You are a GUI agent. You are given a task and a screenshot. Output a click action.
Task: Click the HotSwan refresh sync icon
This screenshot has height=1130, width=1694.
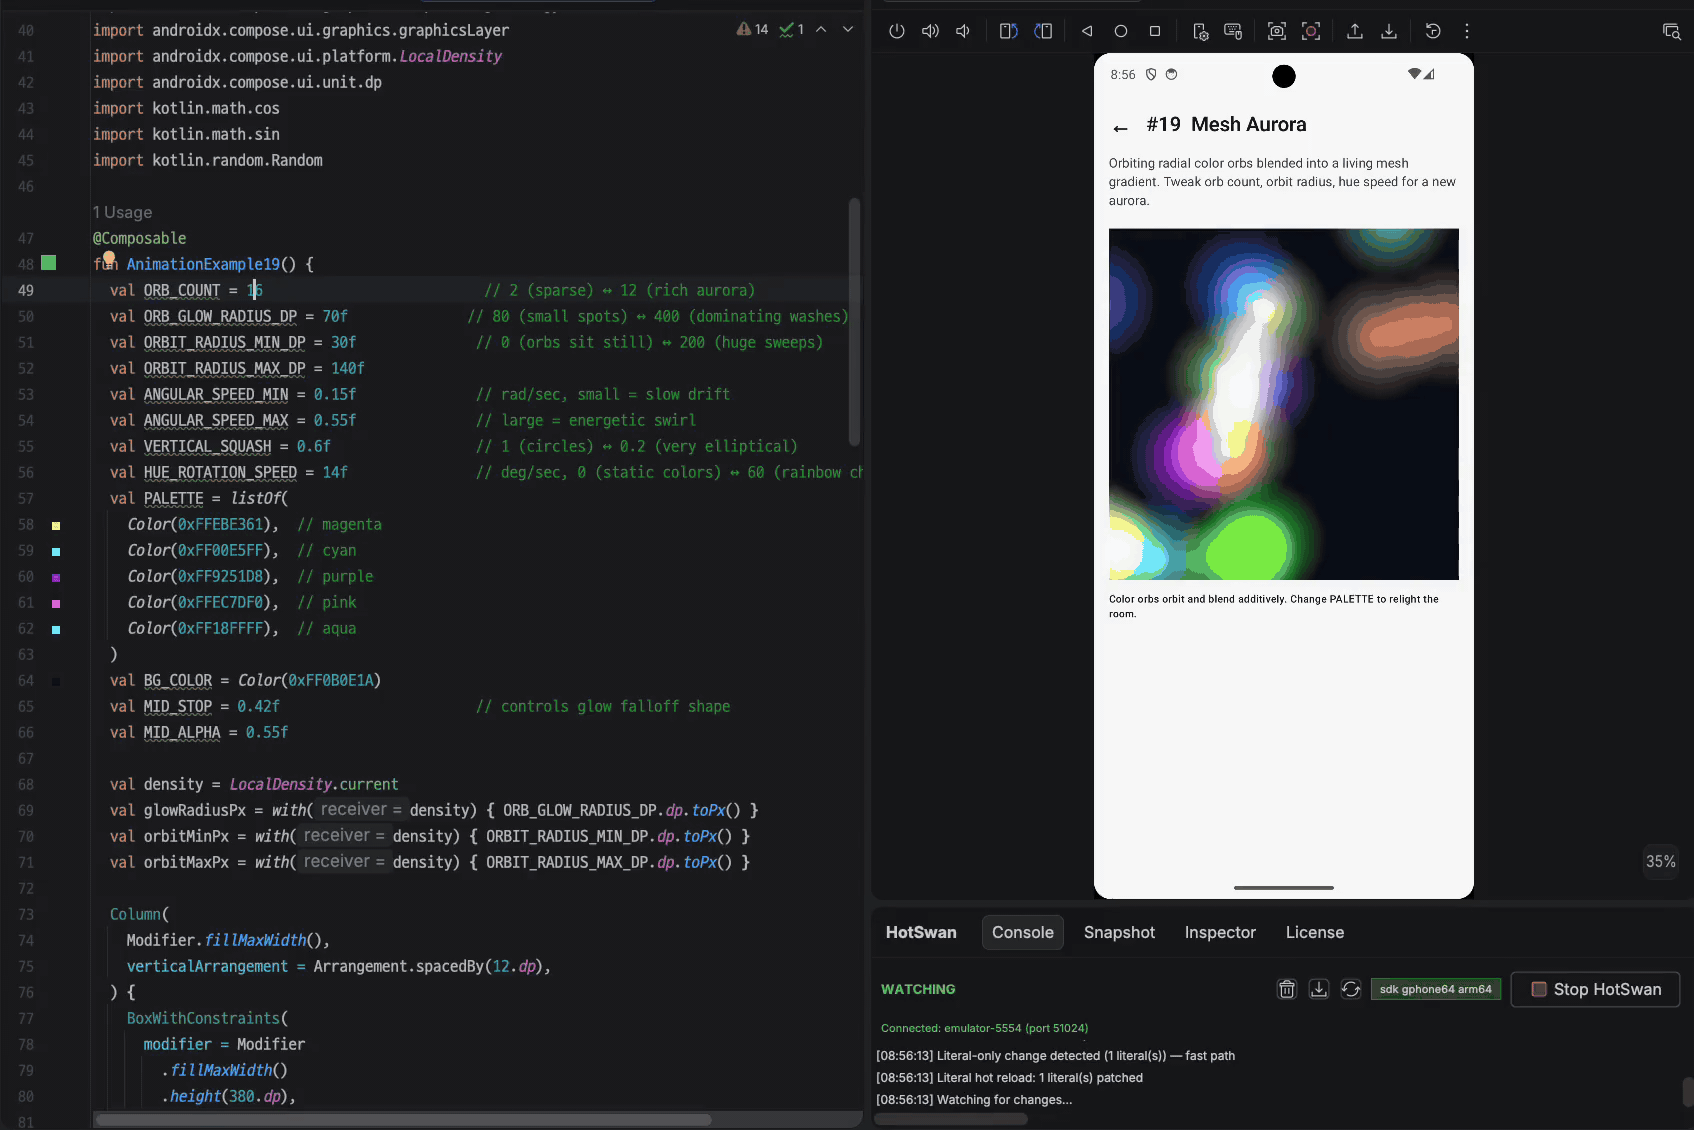coord(1351,989)
